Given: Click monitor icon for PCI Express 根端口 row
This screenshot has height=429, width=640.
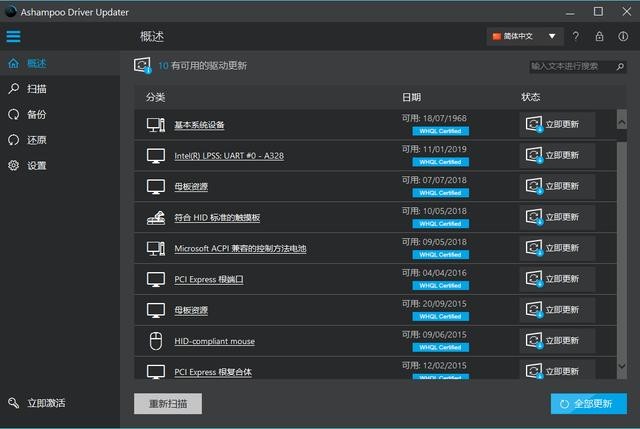Looking at the screenshot, I should tap(156, 279).
